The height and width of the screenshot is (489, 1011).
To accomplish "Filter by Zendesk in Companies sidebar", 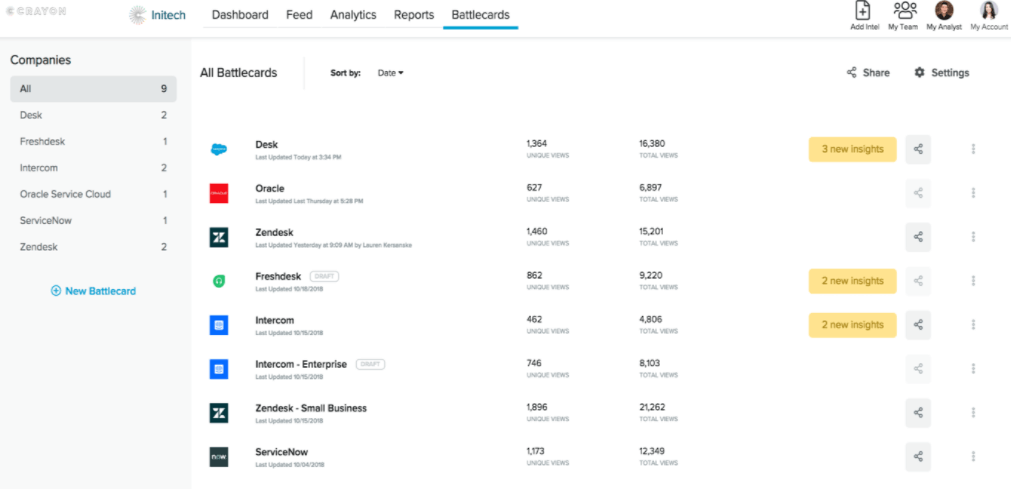I will (93, 246).
